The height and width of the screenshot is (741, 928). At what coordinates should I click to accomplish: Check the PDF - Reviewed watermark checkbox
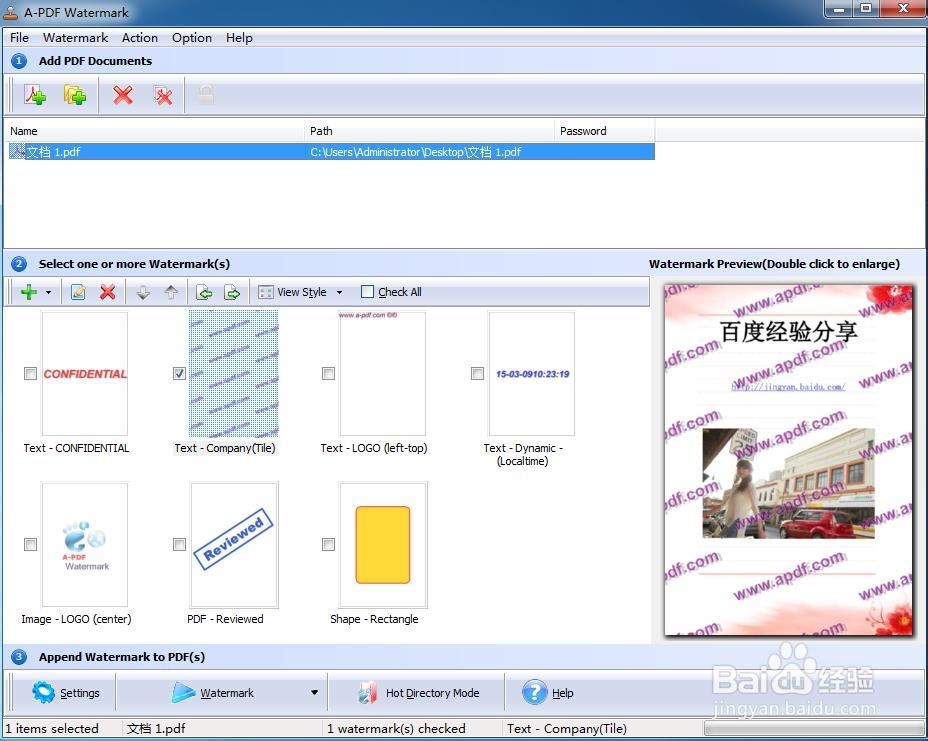[x=179, y=545]
